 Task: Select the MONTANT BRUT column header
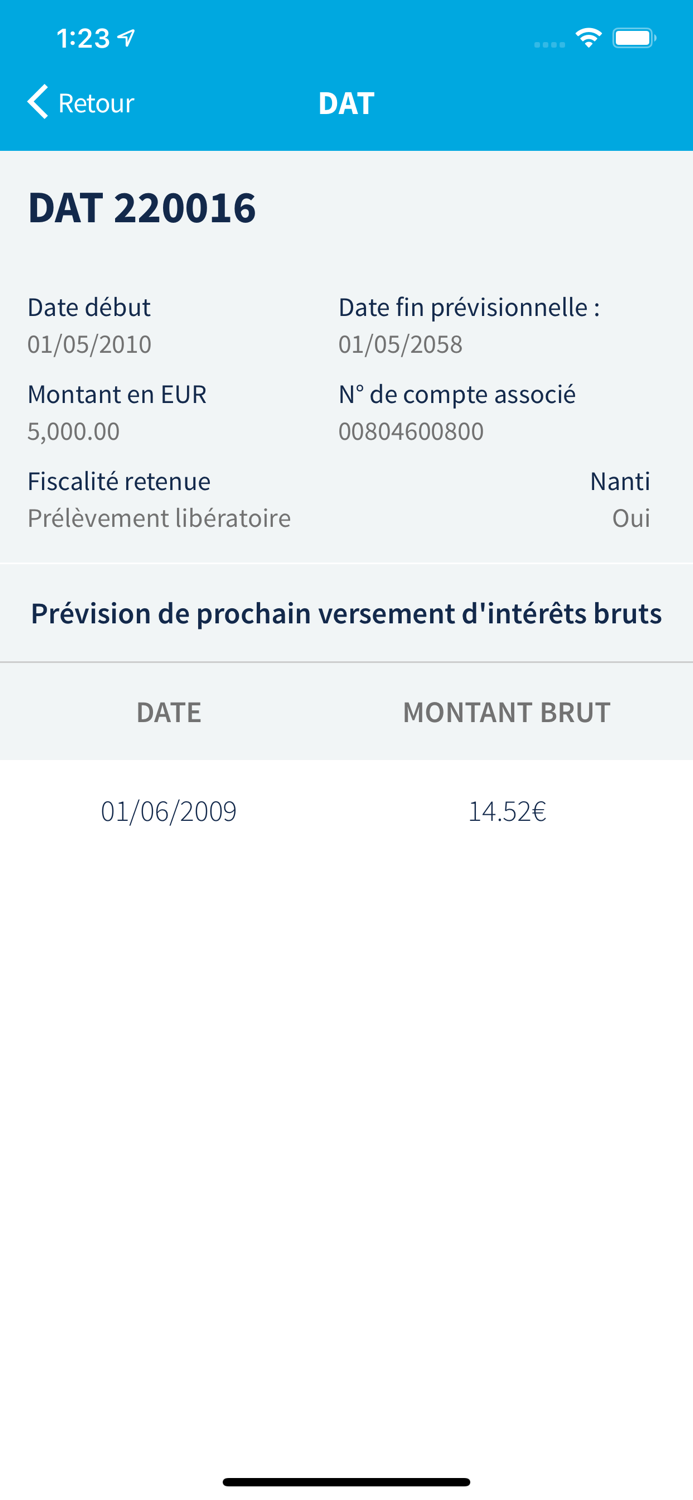coord(506,712)
